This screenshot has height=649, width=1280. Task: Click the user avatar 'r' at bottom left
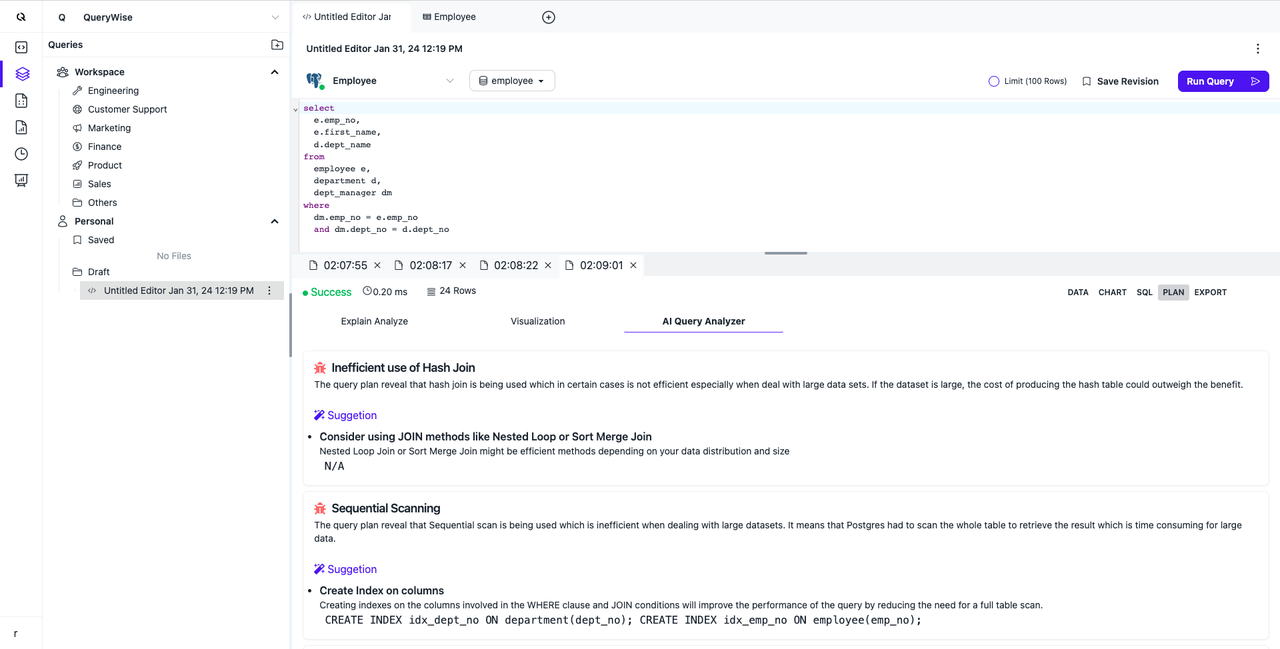coord(15,633)
